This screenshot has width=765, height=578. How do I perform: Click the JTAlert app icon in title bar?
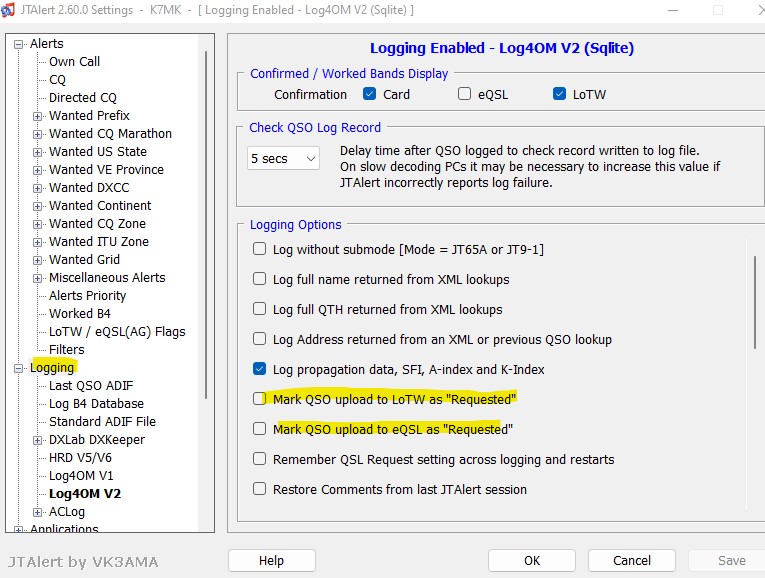point(7,10)
